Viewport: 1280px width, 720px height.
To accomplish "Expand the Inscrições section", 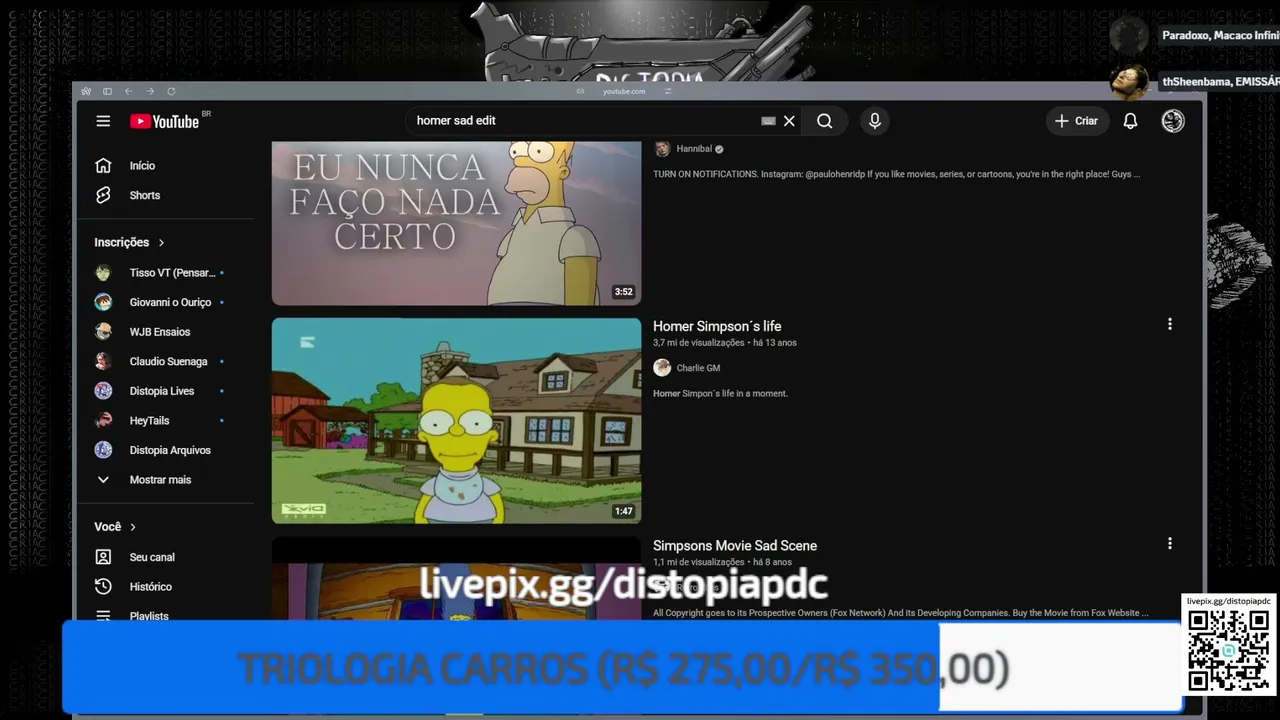I will [x=129, y=242].
